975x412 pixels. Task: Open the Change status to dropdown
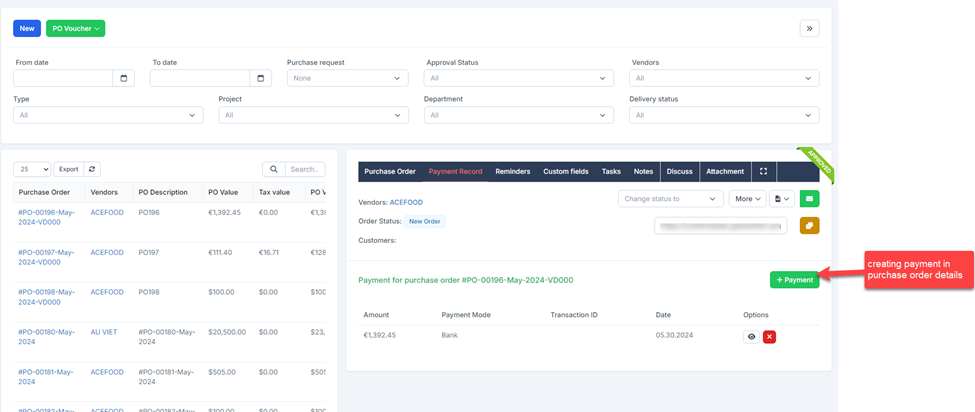pyautogui.click(x=670, y=199)
